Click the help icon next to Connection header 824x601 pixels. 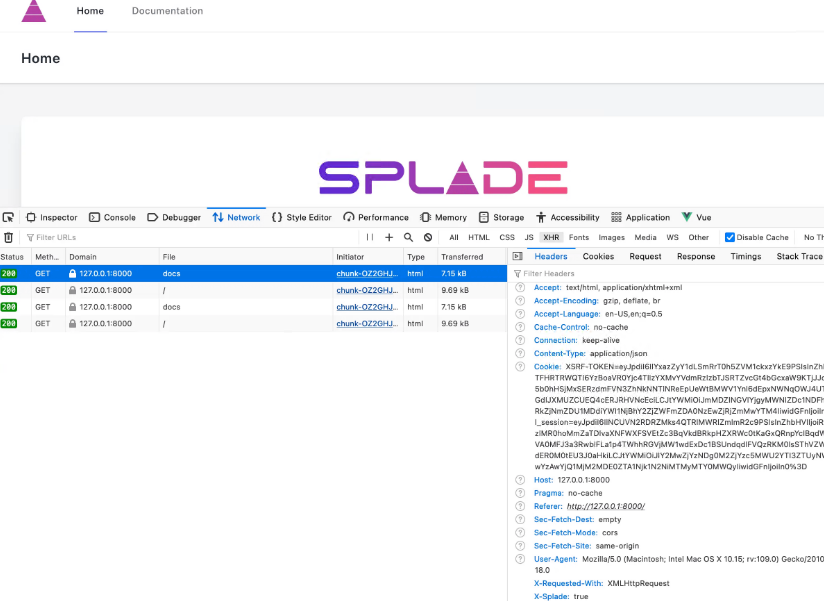pos(520,340)
